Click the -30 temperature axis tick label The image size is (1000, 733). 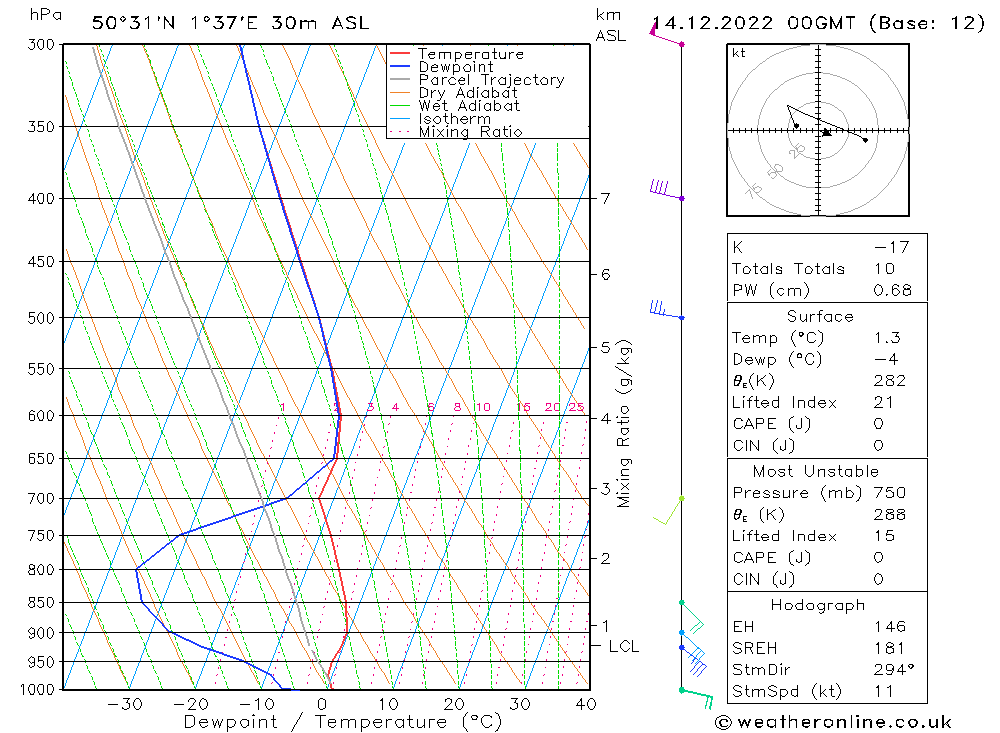point(124,704)
